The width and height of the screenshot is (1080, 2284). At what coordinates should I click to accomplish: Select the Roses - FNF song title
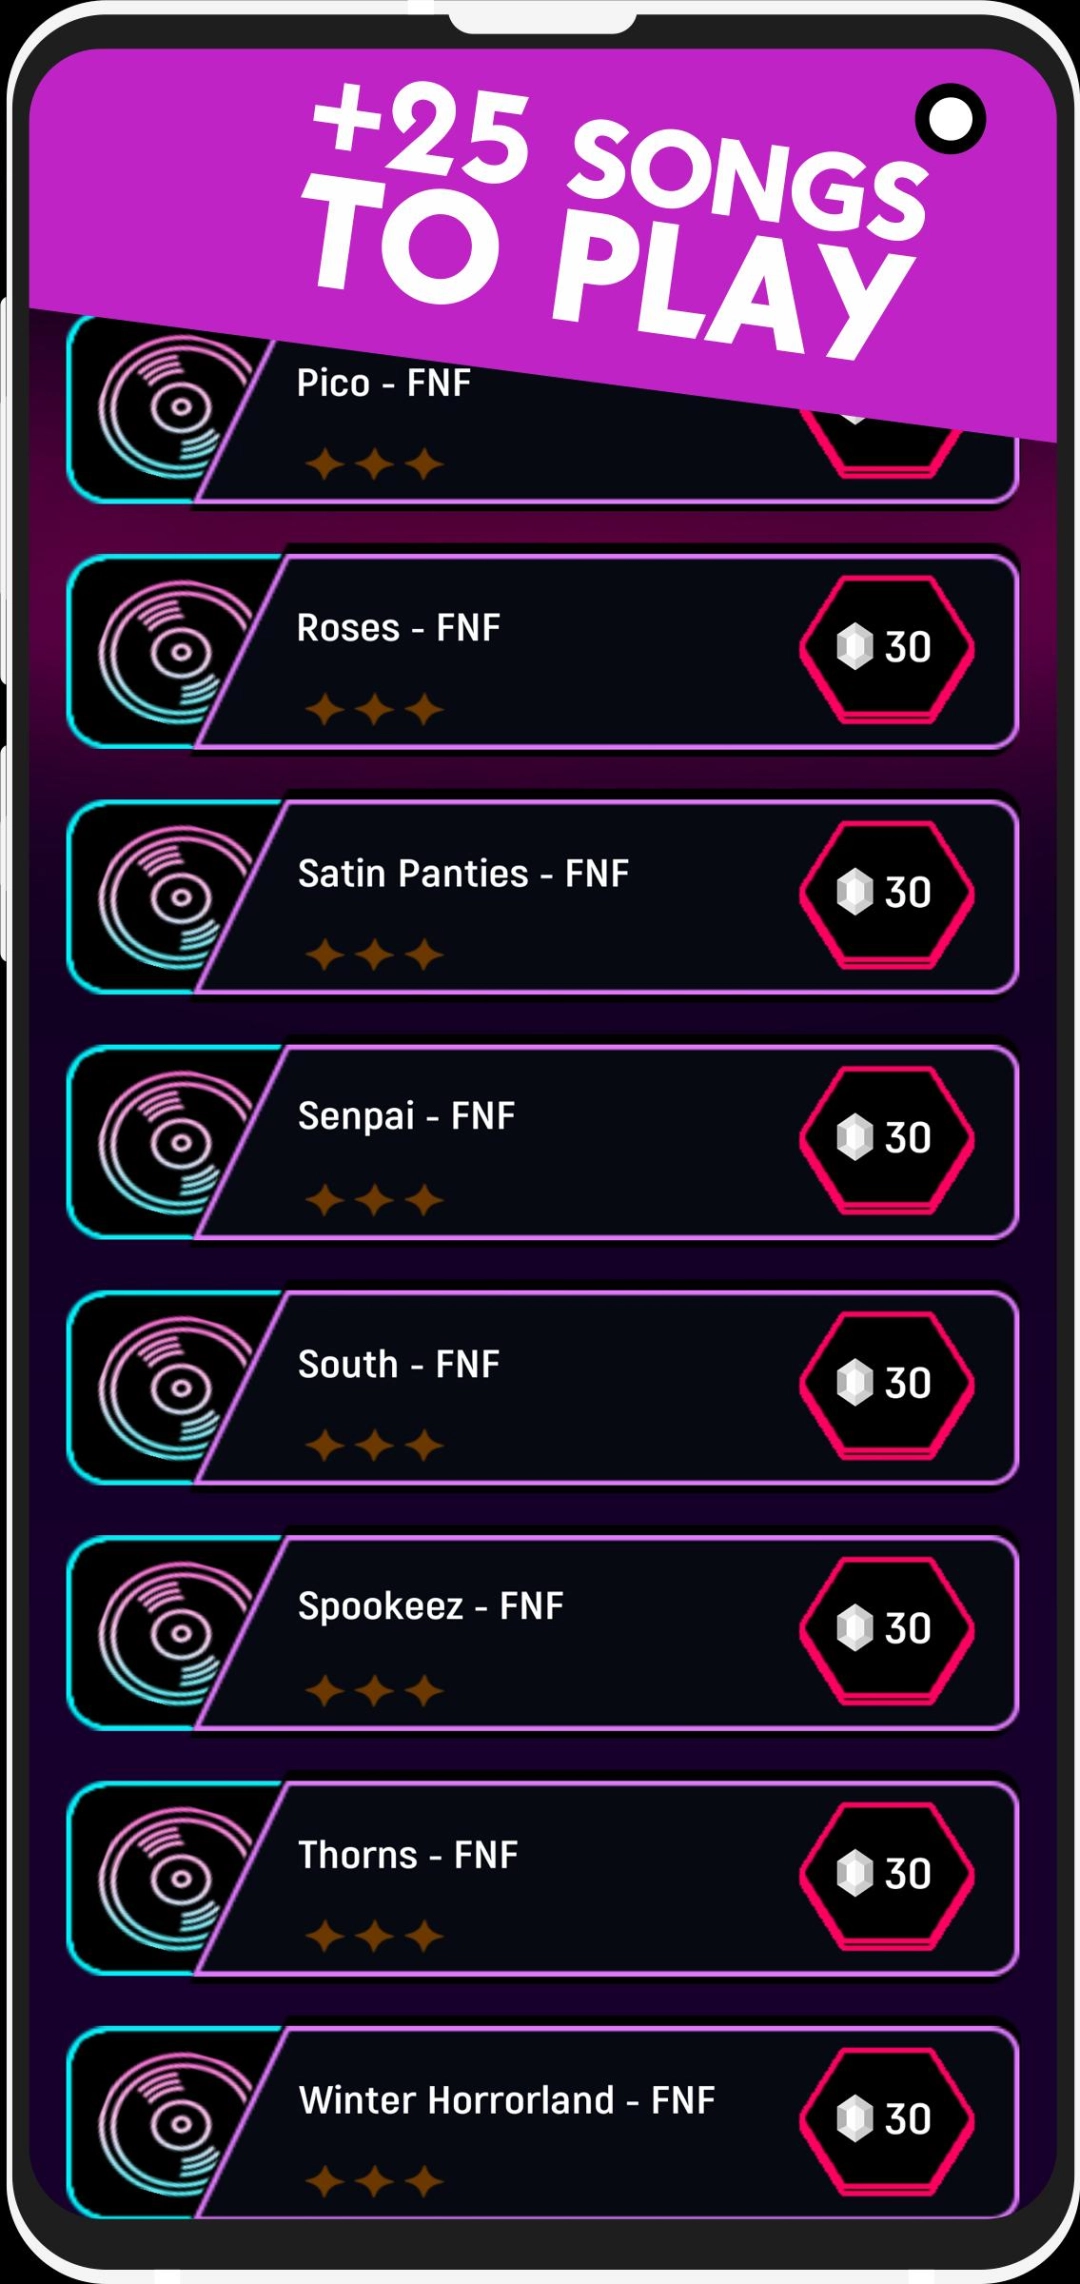[398, 628]
